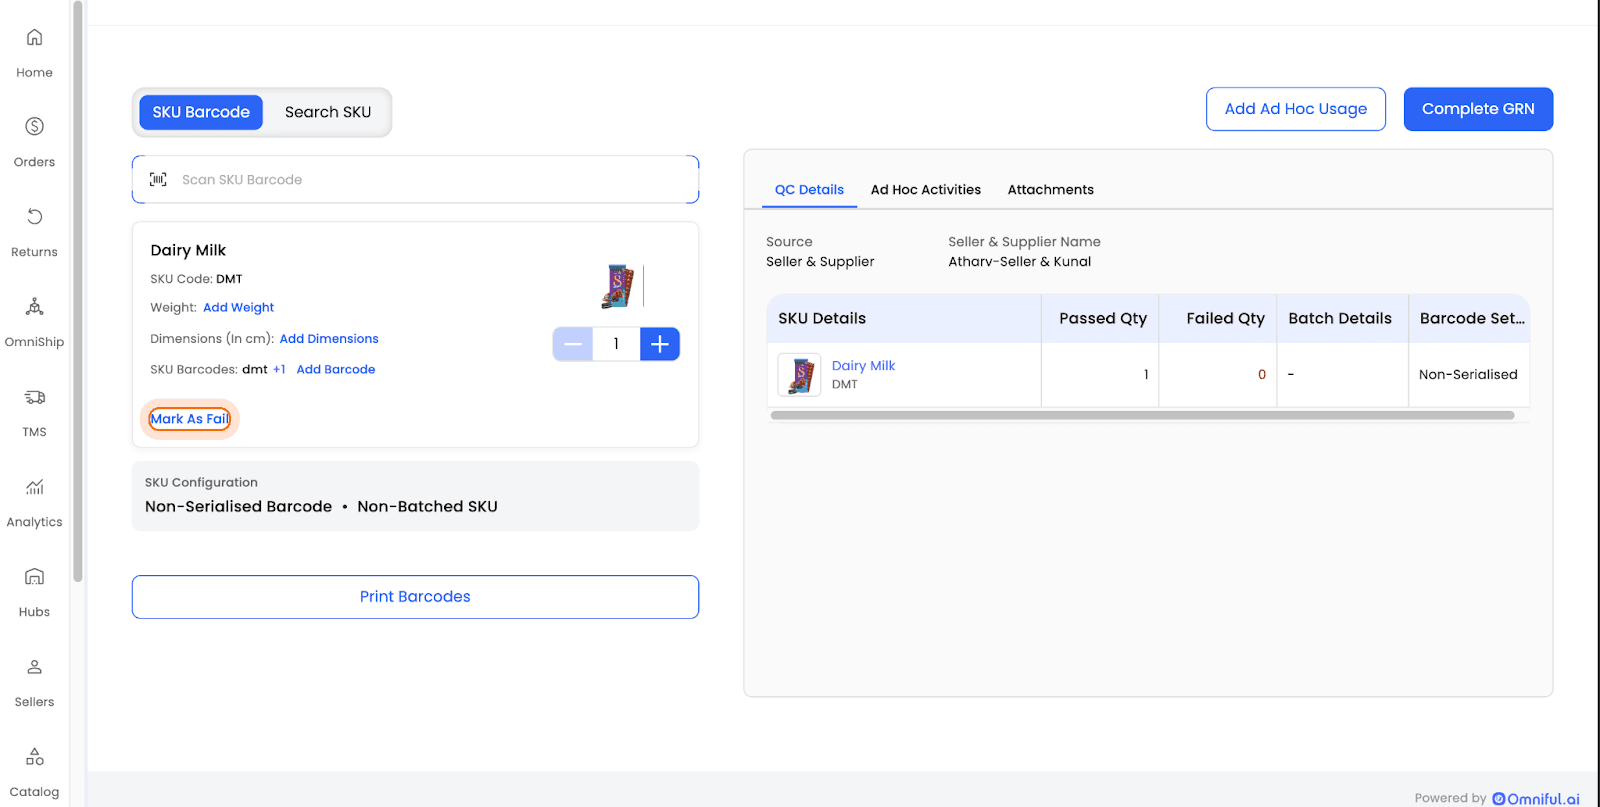Focus the Scan SKU Barcode field
Image resolution: width=1600 pixels, height=807 pixels.
(430, 180)
